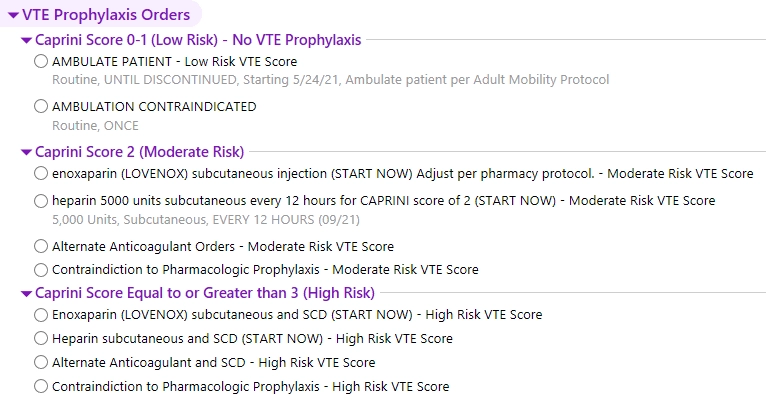Collapse Caprini Score 0-1 Low Risk group

point(26,41)
